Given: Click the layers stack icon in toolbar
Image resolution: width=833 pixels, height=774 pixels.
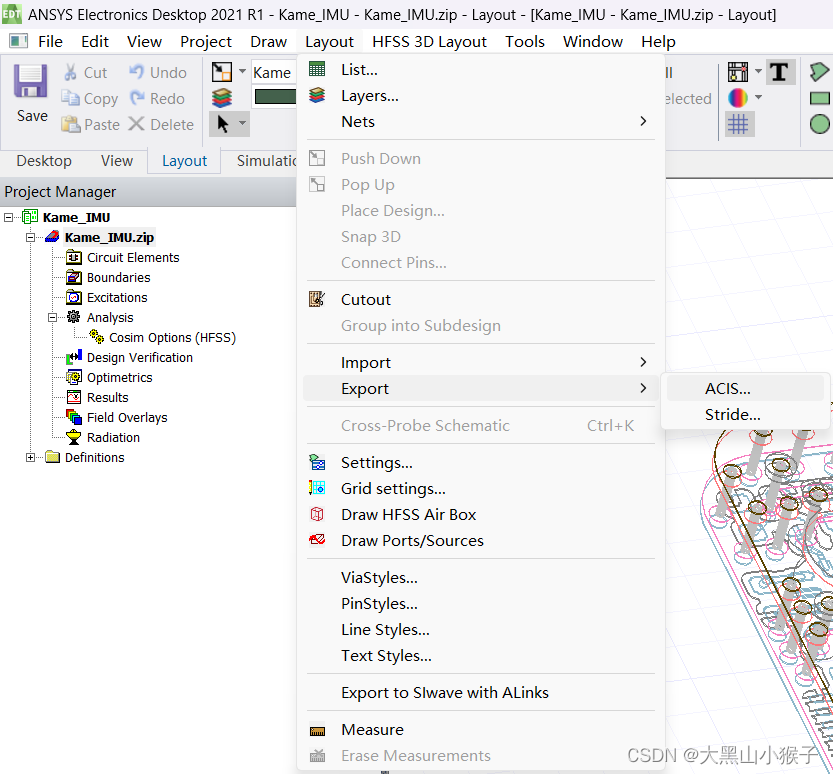Looking at the screenshot, I should click(222, 98).
